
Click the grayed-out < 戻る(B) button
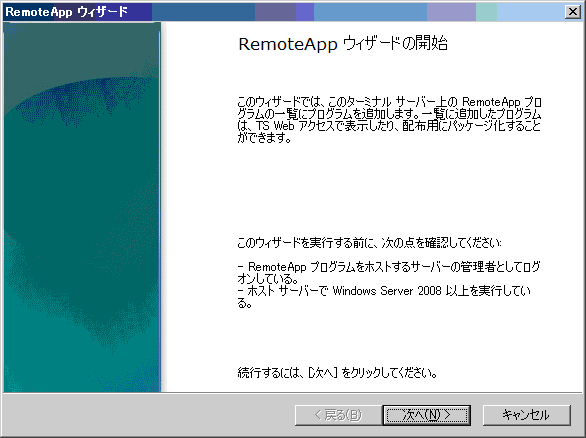click(338, 415)
